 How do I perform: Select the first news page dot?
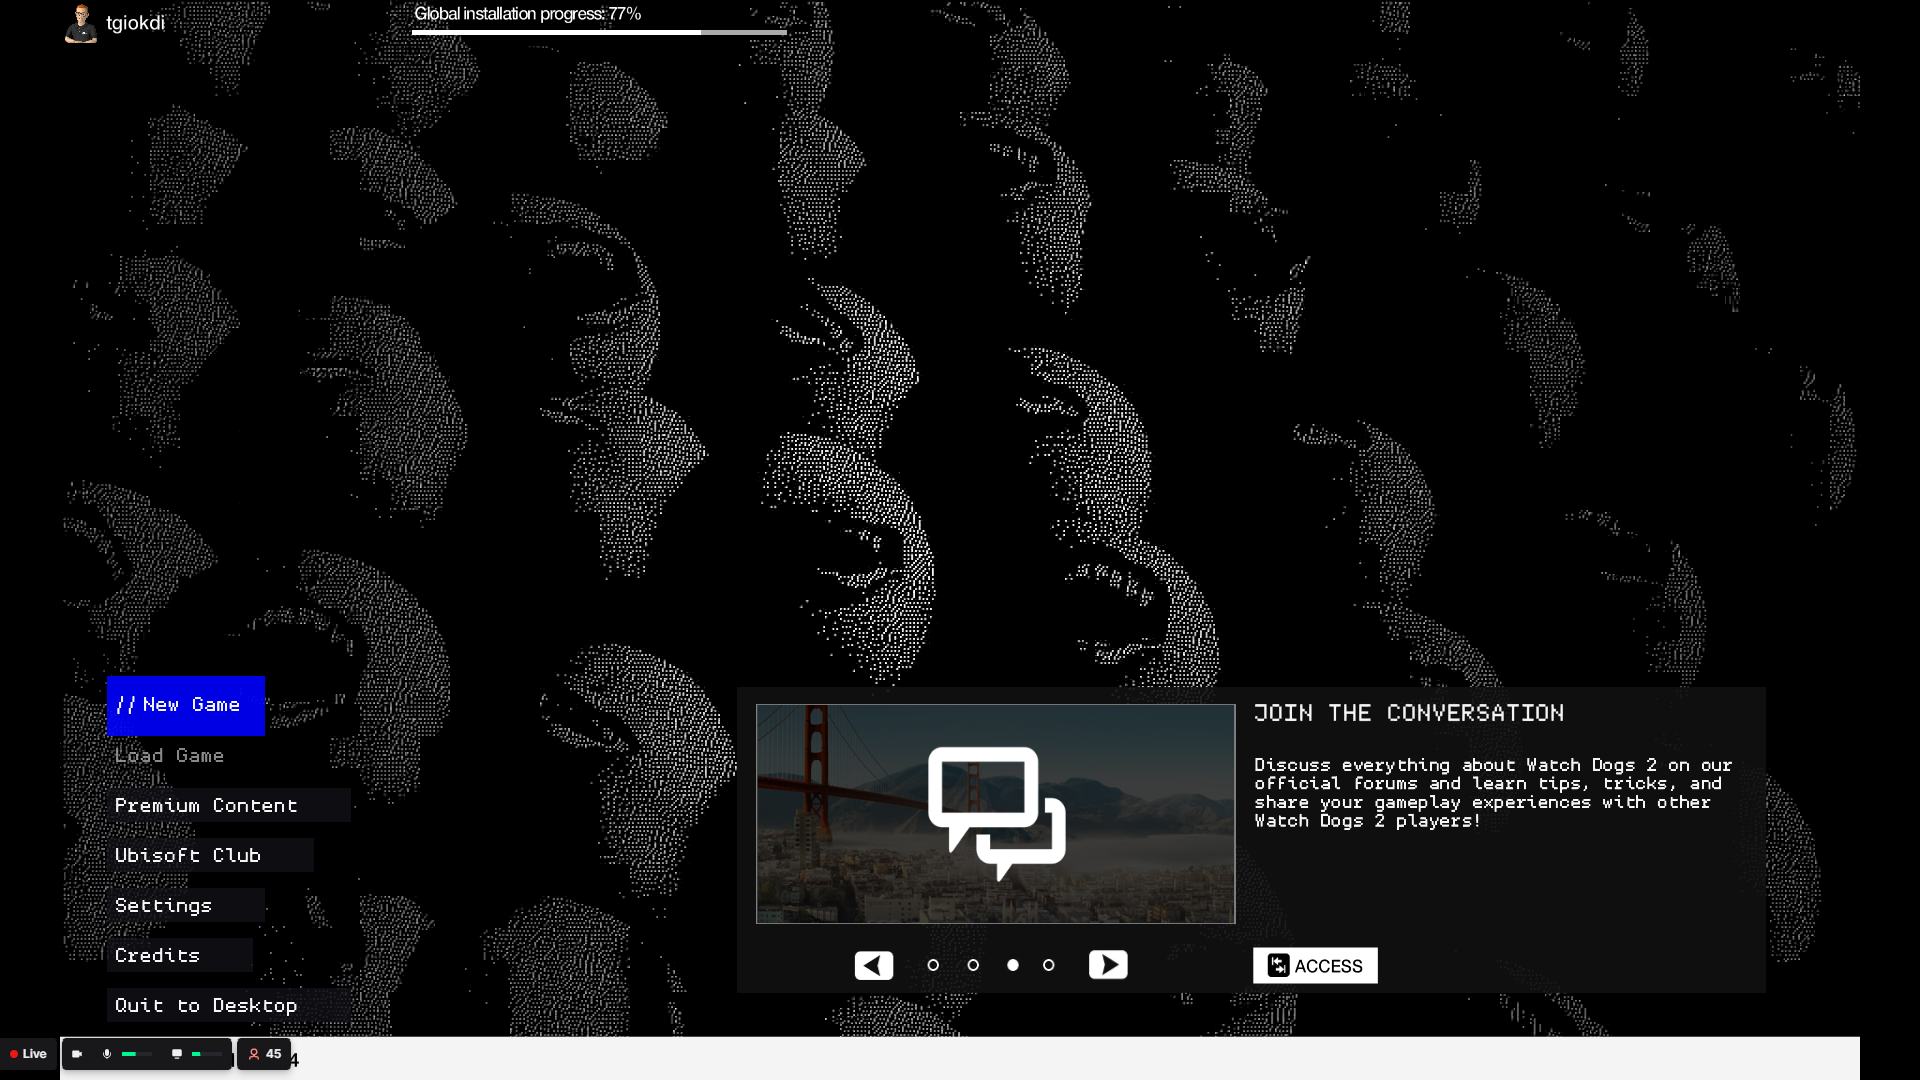click(x=933, y=965)
